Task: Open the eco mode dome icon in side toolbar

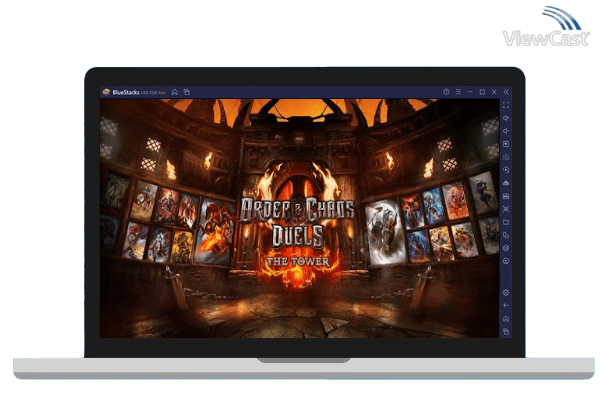Action: tap(506, 183)
